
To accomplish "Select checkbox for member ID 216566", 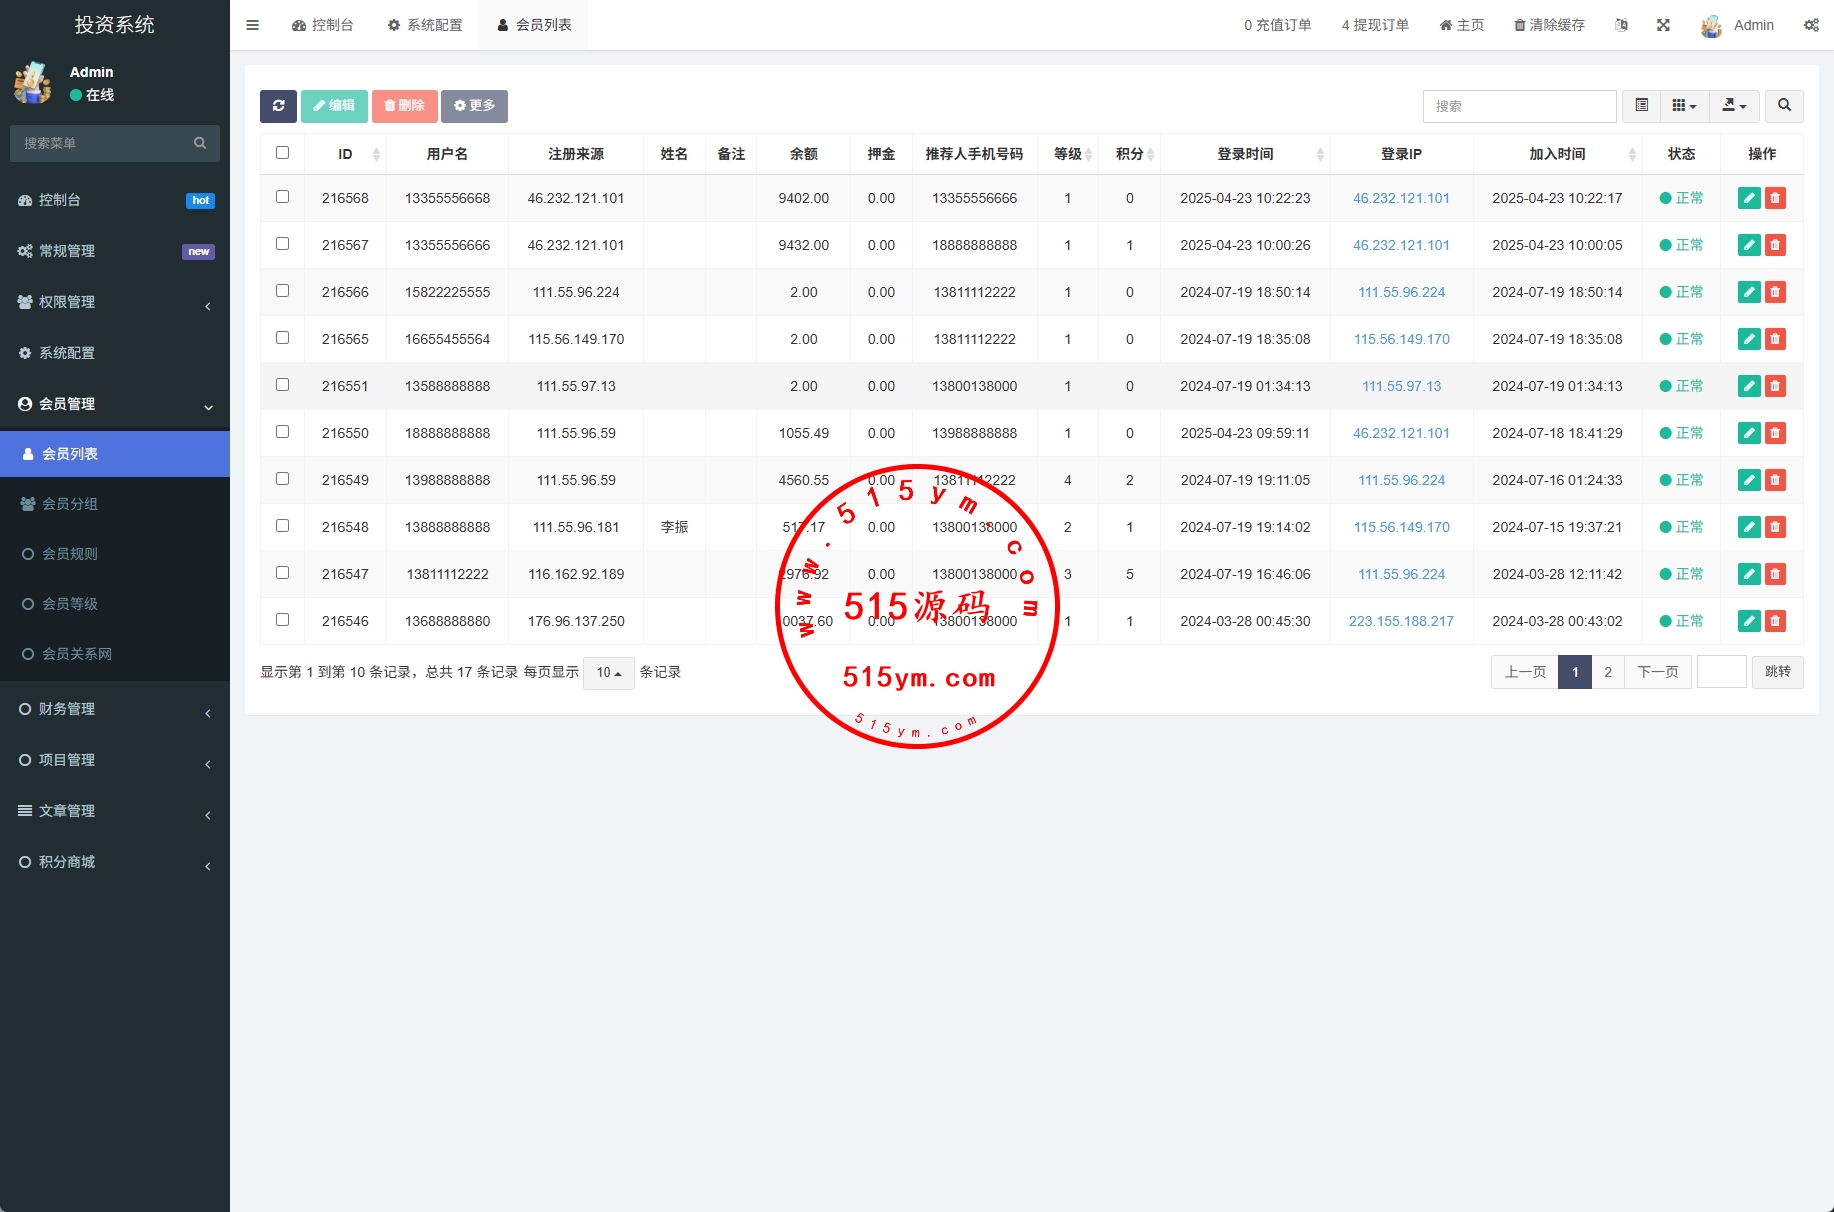I will coord(282,291).
